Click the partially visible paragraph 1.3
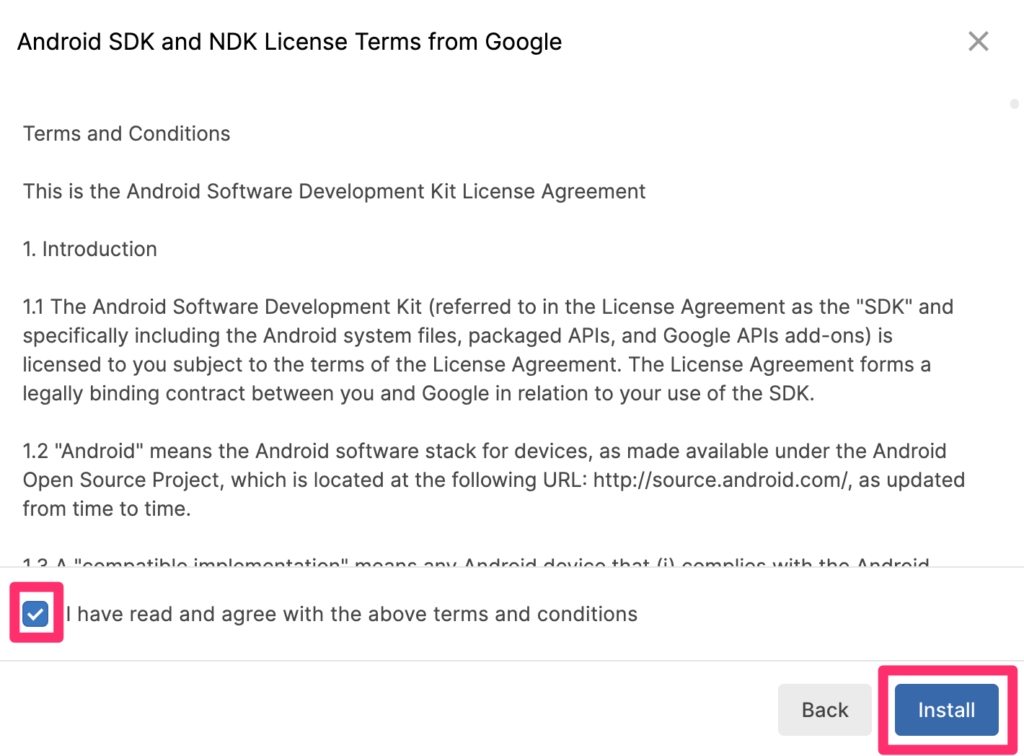This screenshot has height=756, width=1024. (400, 562)
